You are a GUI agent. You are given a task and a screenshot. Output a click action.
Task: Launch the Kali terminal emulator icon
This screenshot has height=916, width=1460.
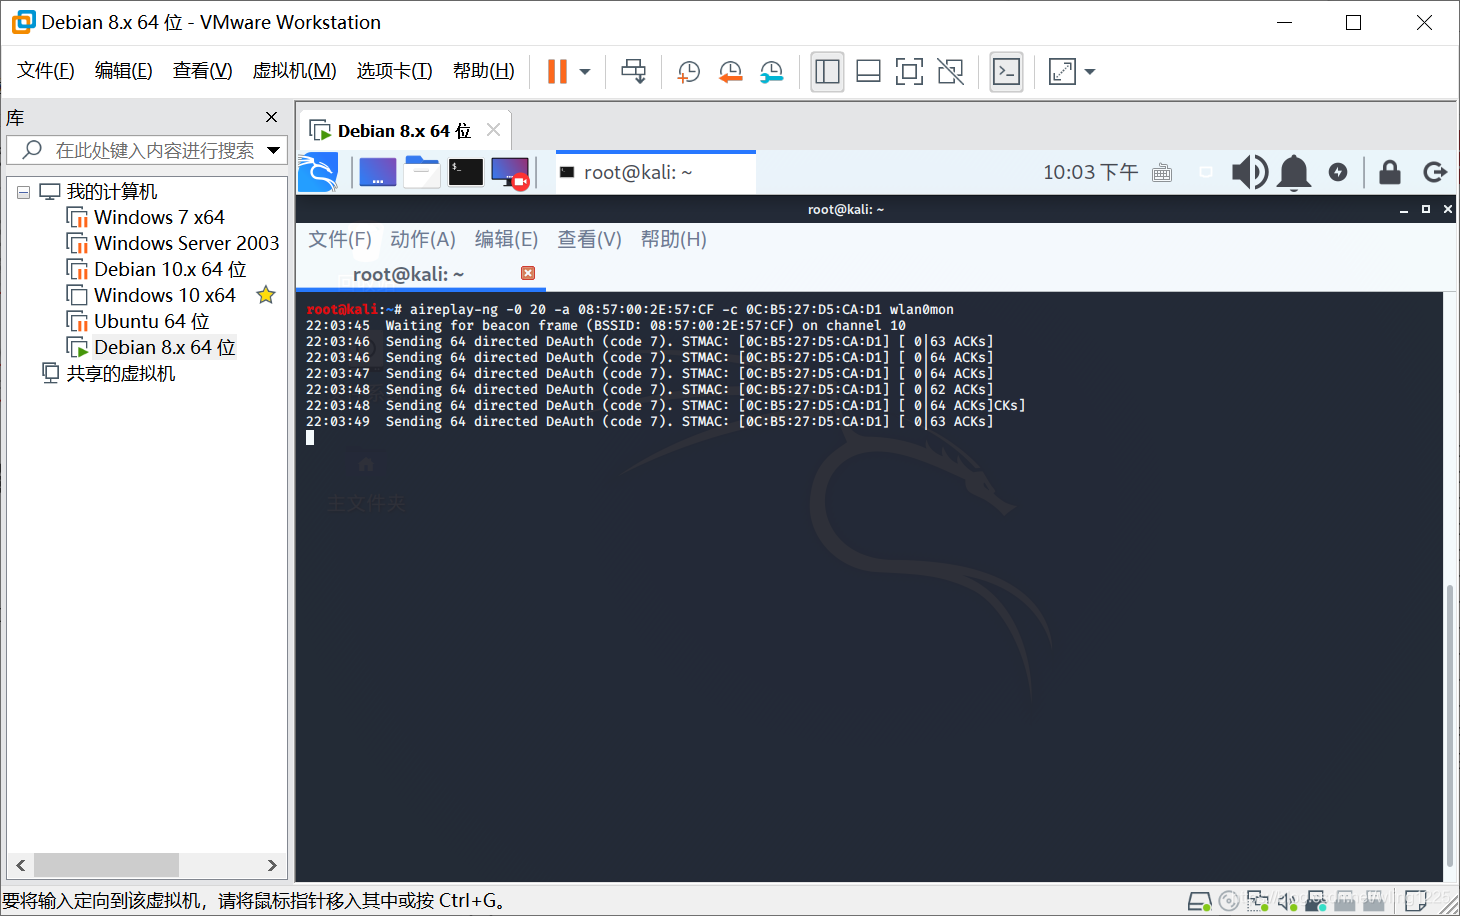[465, 172]
